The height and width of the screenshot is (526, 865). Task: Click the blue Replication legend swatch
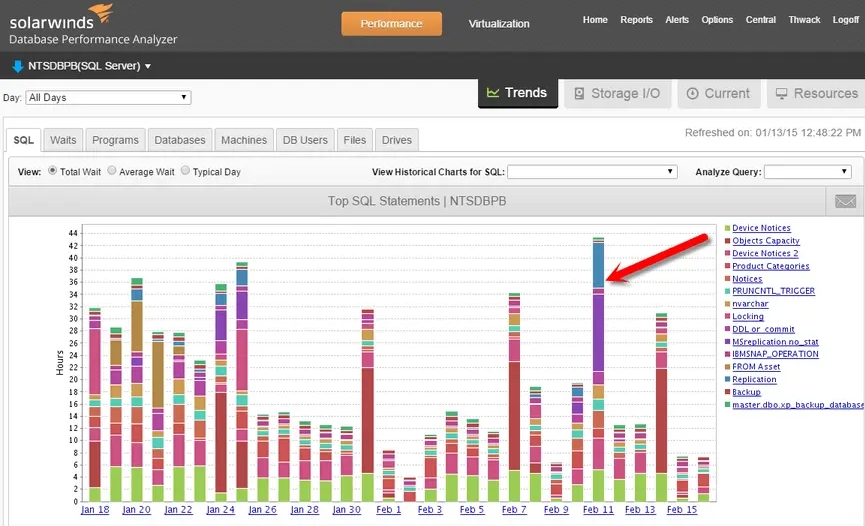pos(727,379)
